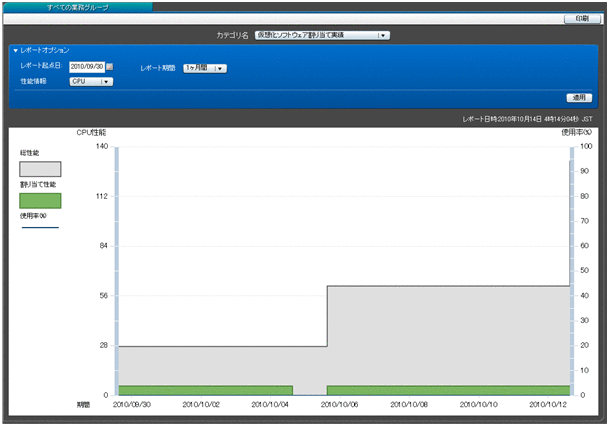Open the レポート期間 period dropdown
The image size is (611, 428).
[x=205, y=68]
